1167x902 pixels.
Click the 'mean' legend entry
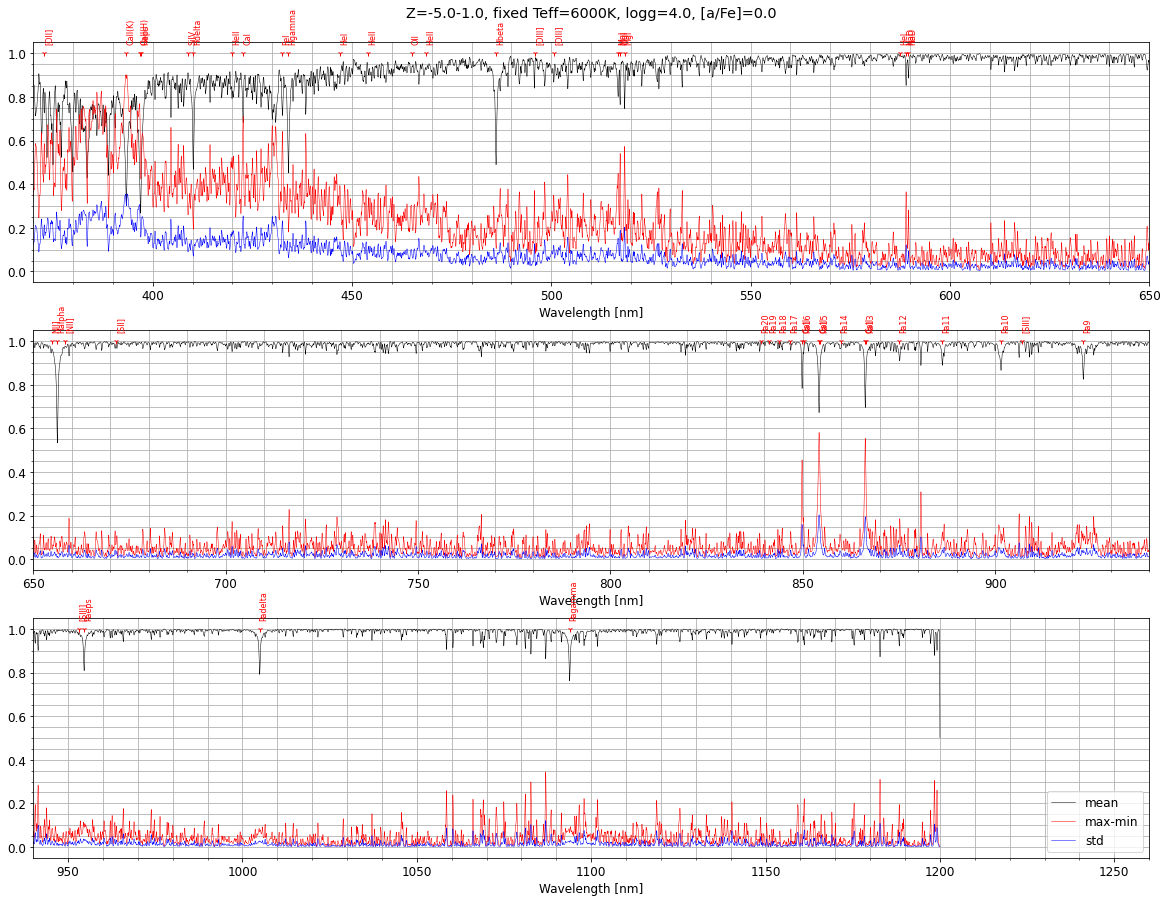pyautogui.click(x=1101, y=803)
